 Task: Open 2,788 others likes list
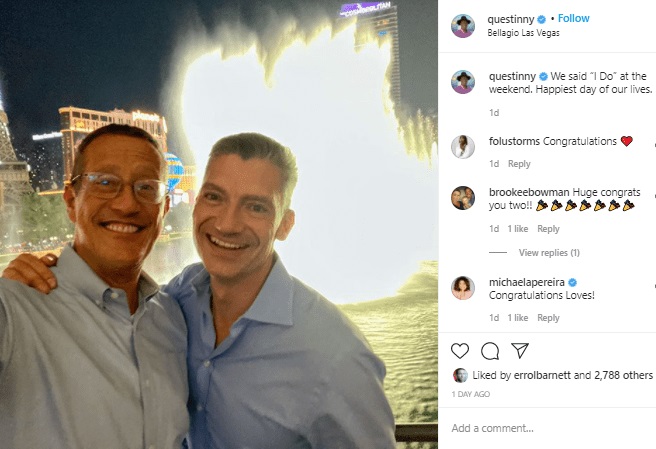[x=623, y=375]
